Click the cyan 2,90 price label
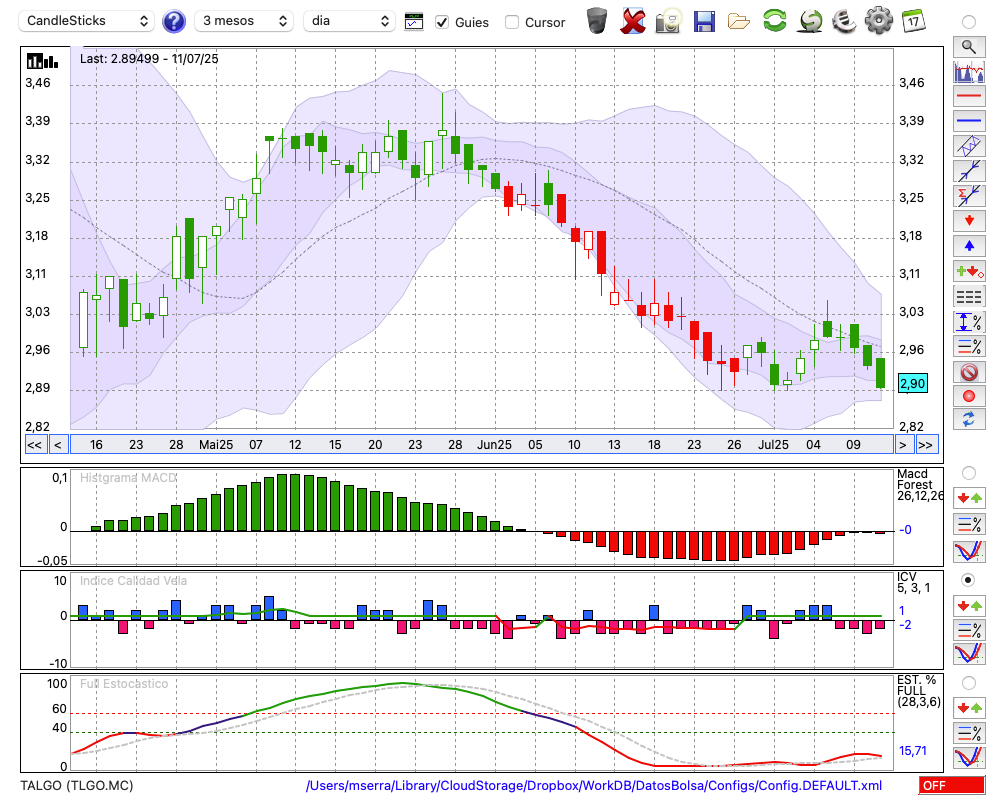The height and width of the screenshot is (800, 1000). pyautogui.click(x=913, y=383)
